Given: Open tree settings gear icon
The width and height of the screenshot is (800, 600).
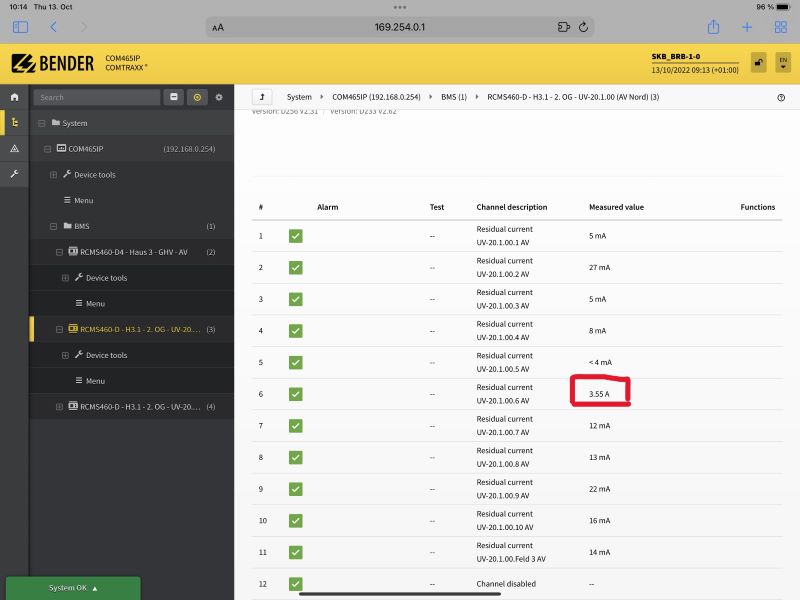Looking at the screenshot, I should point(219,97).
